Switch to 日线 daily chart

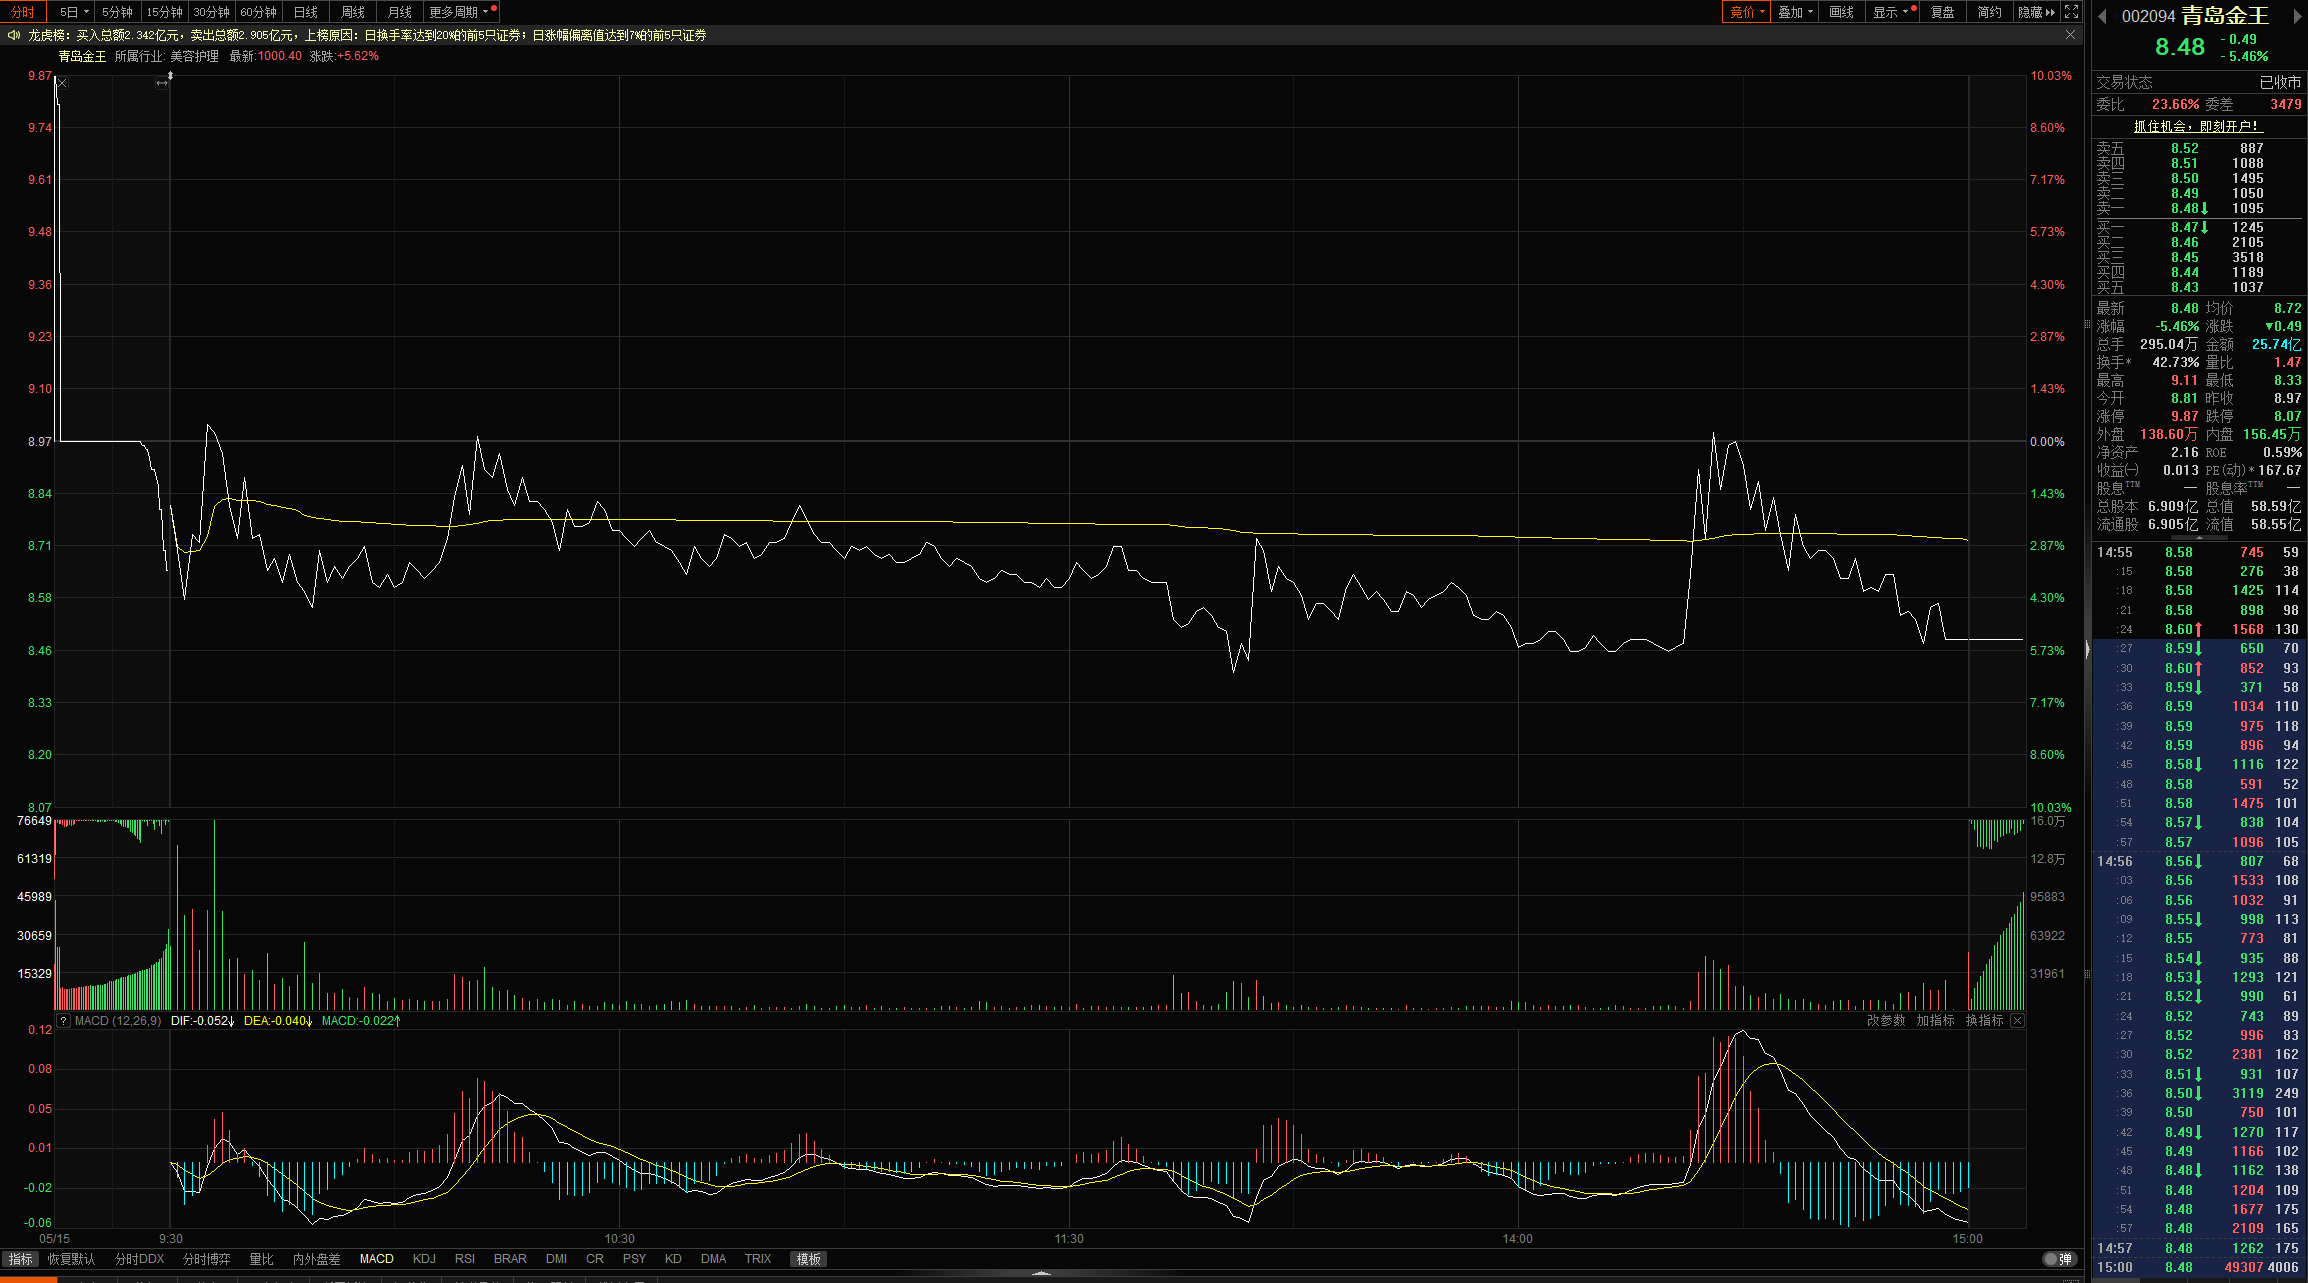pyautogui.click(x=306, y=12)
